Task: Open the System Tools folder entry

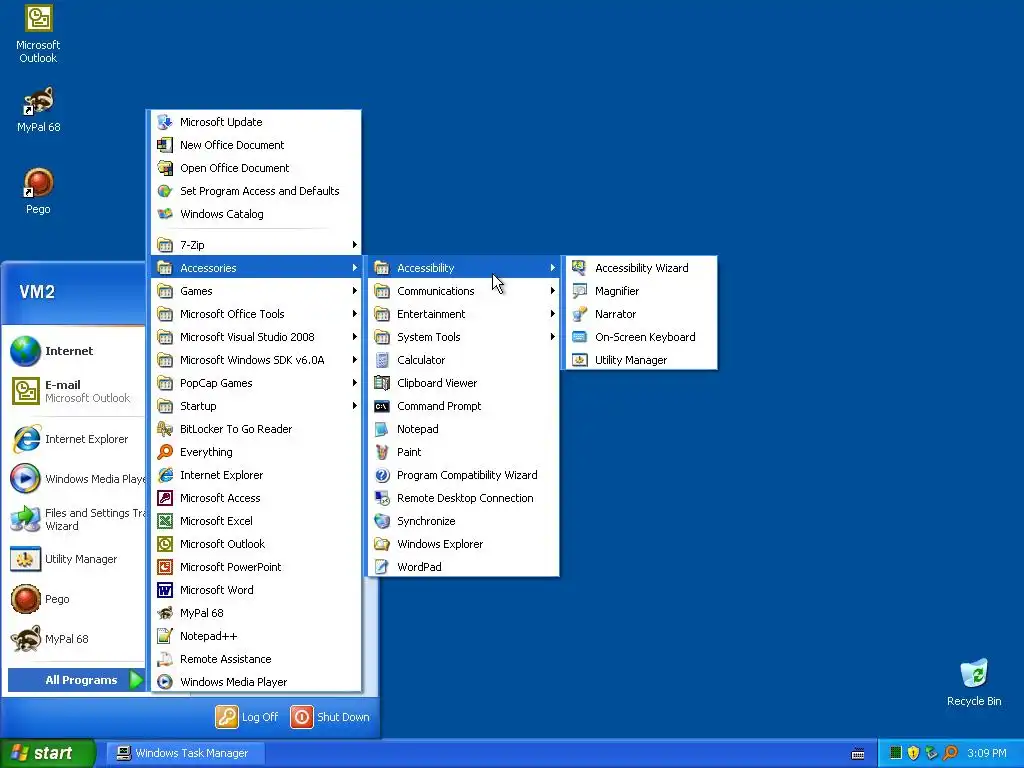Action: [x=464, y=337]
